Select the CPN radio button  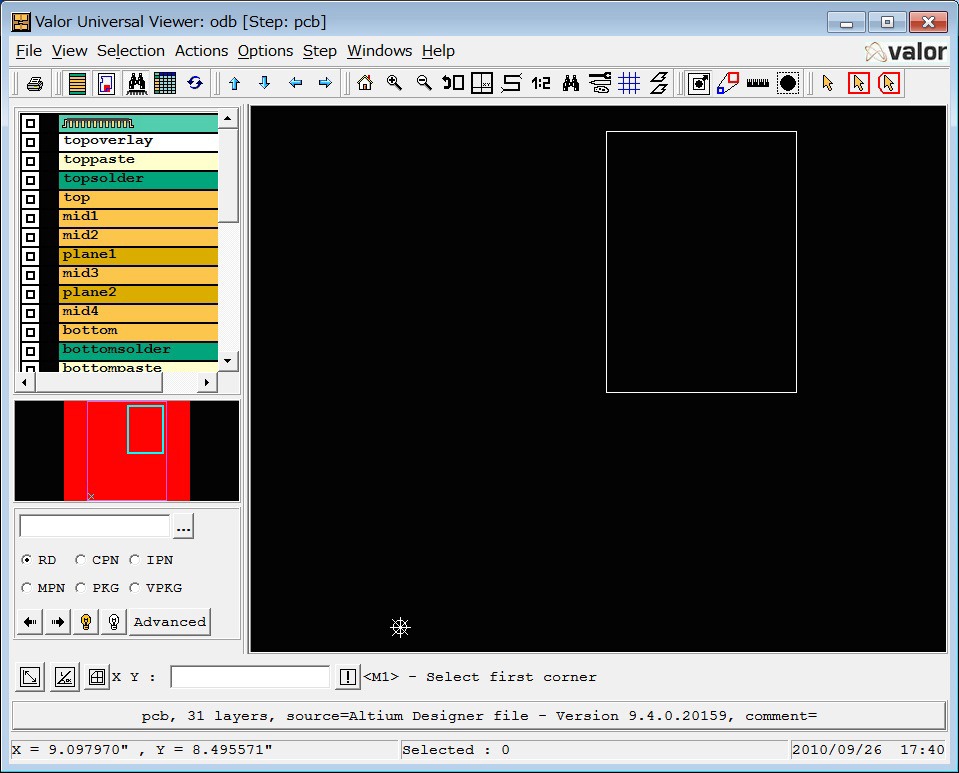coord(80,560)
